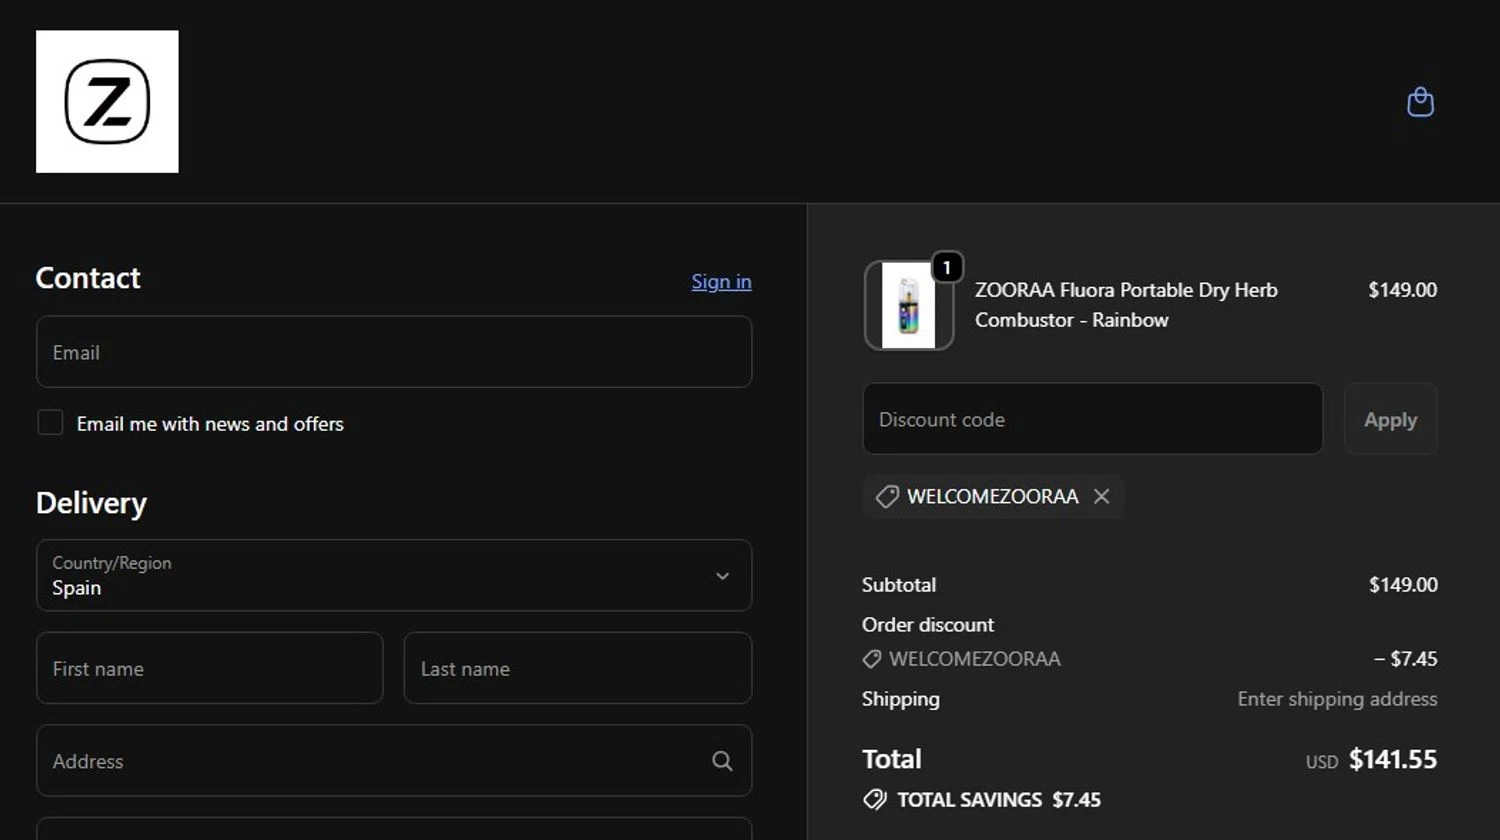Remove the WELCOMEZOORAA discount code tag
1500x840 pixels.
coord(1101,496)
